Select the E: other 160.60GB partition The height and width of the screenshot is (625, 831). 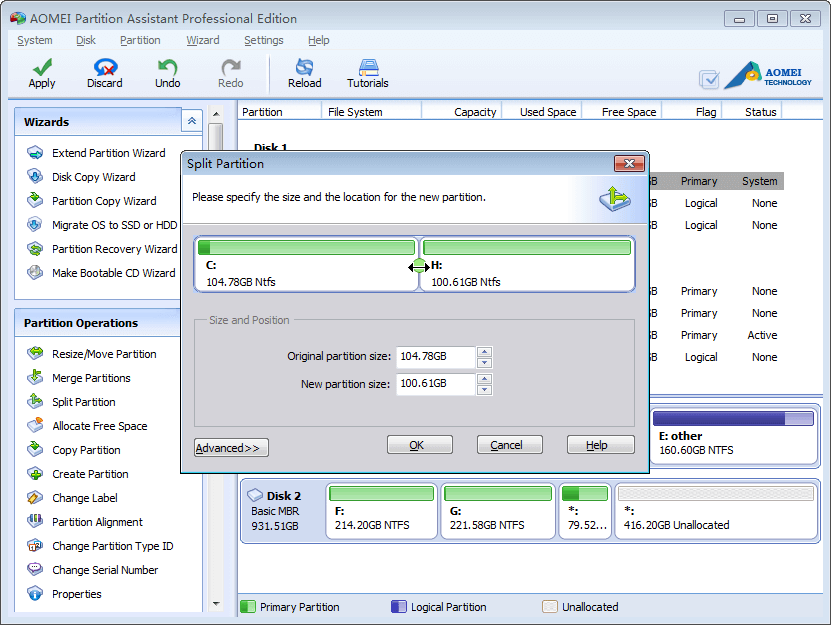[734, 435]
